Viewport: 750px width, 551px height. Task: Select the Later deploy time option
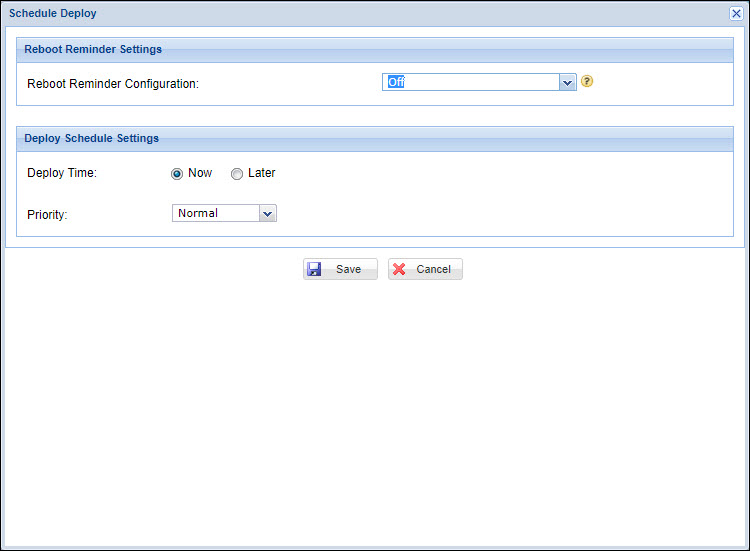(237, 174)
